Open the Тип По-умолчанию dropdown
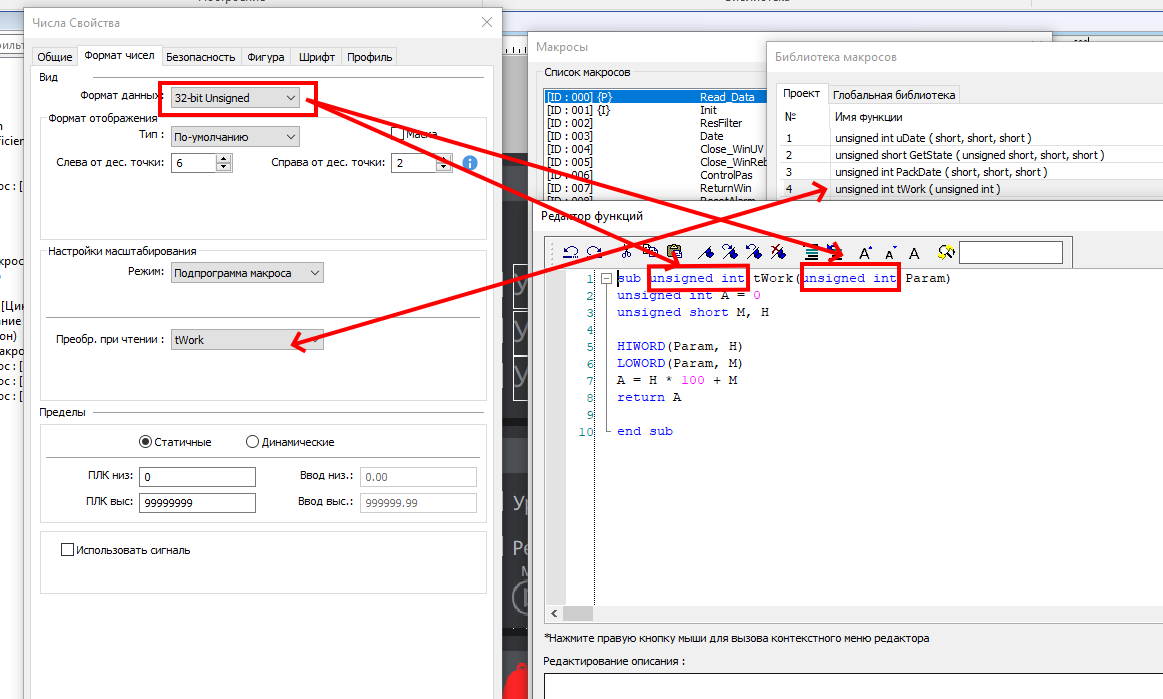The width and height of the screenshot is (1163, 699). click(235, 137)
